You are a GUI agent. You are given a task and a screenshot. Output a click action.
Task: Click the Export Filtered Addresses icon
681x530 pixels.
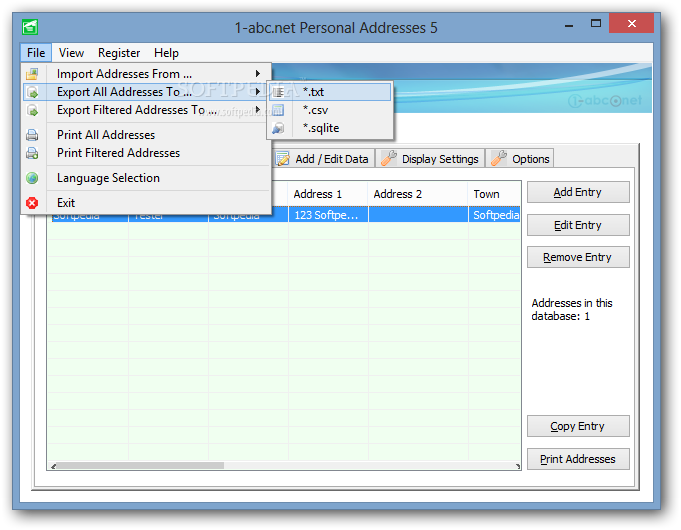point(32,110)
